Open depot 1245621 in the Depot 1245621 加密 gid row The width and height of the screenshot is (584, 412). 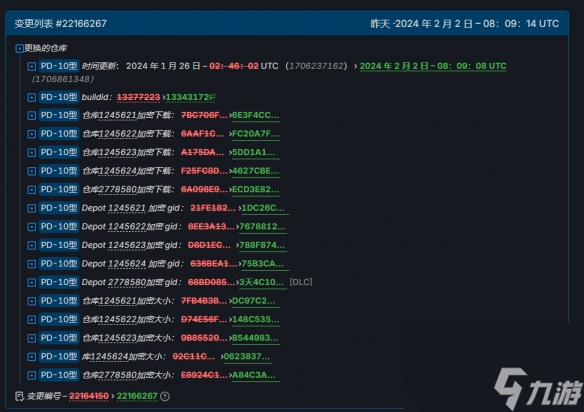127,208
